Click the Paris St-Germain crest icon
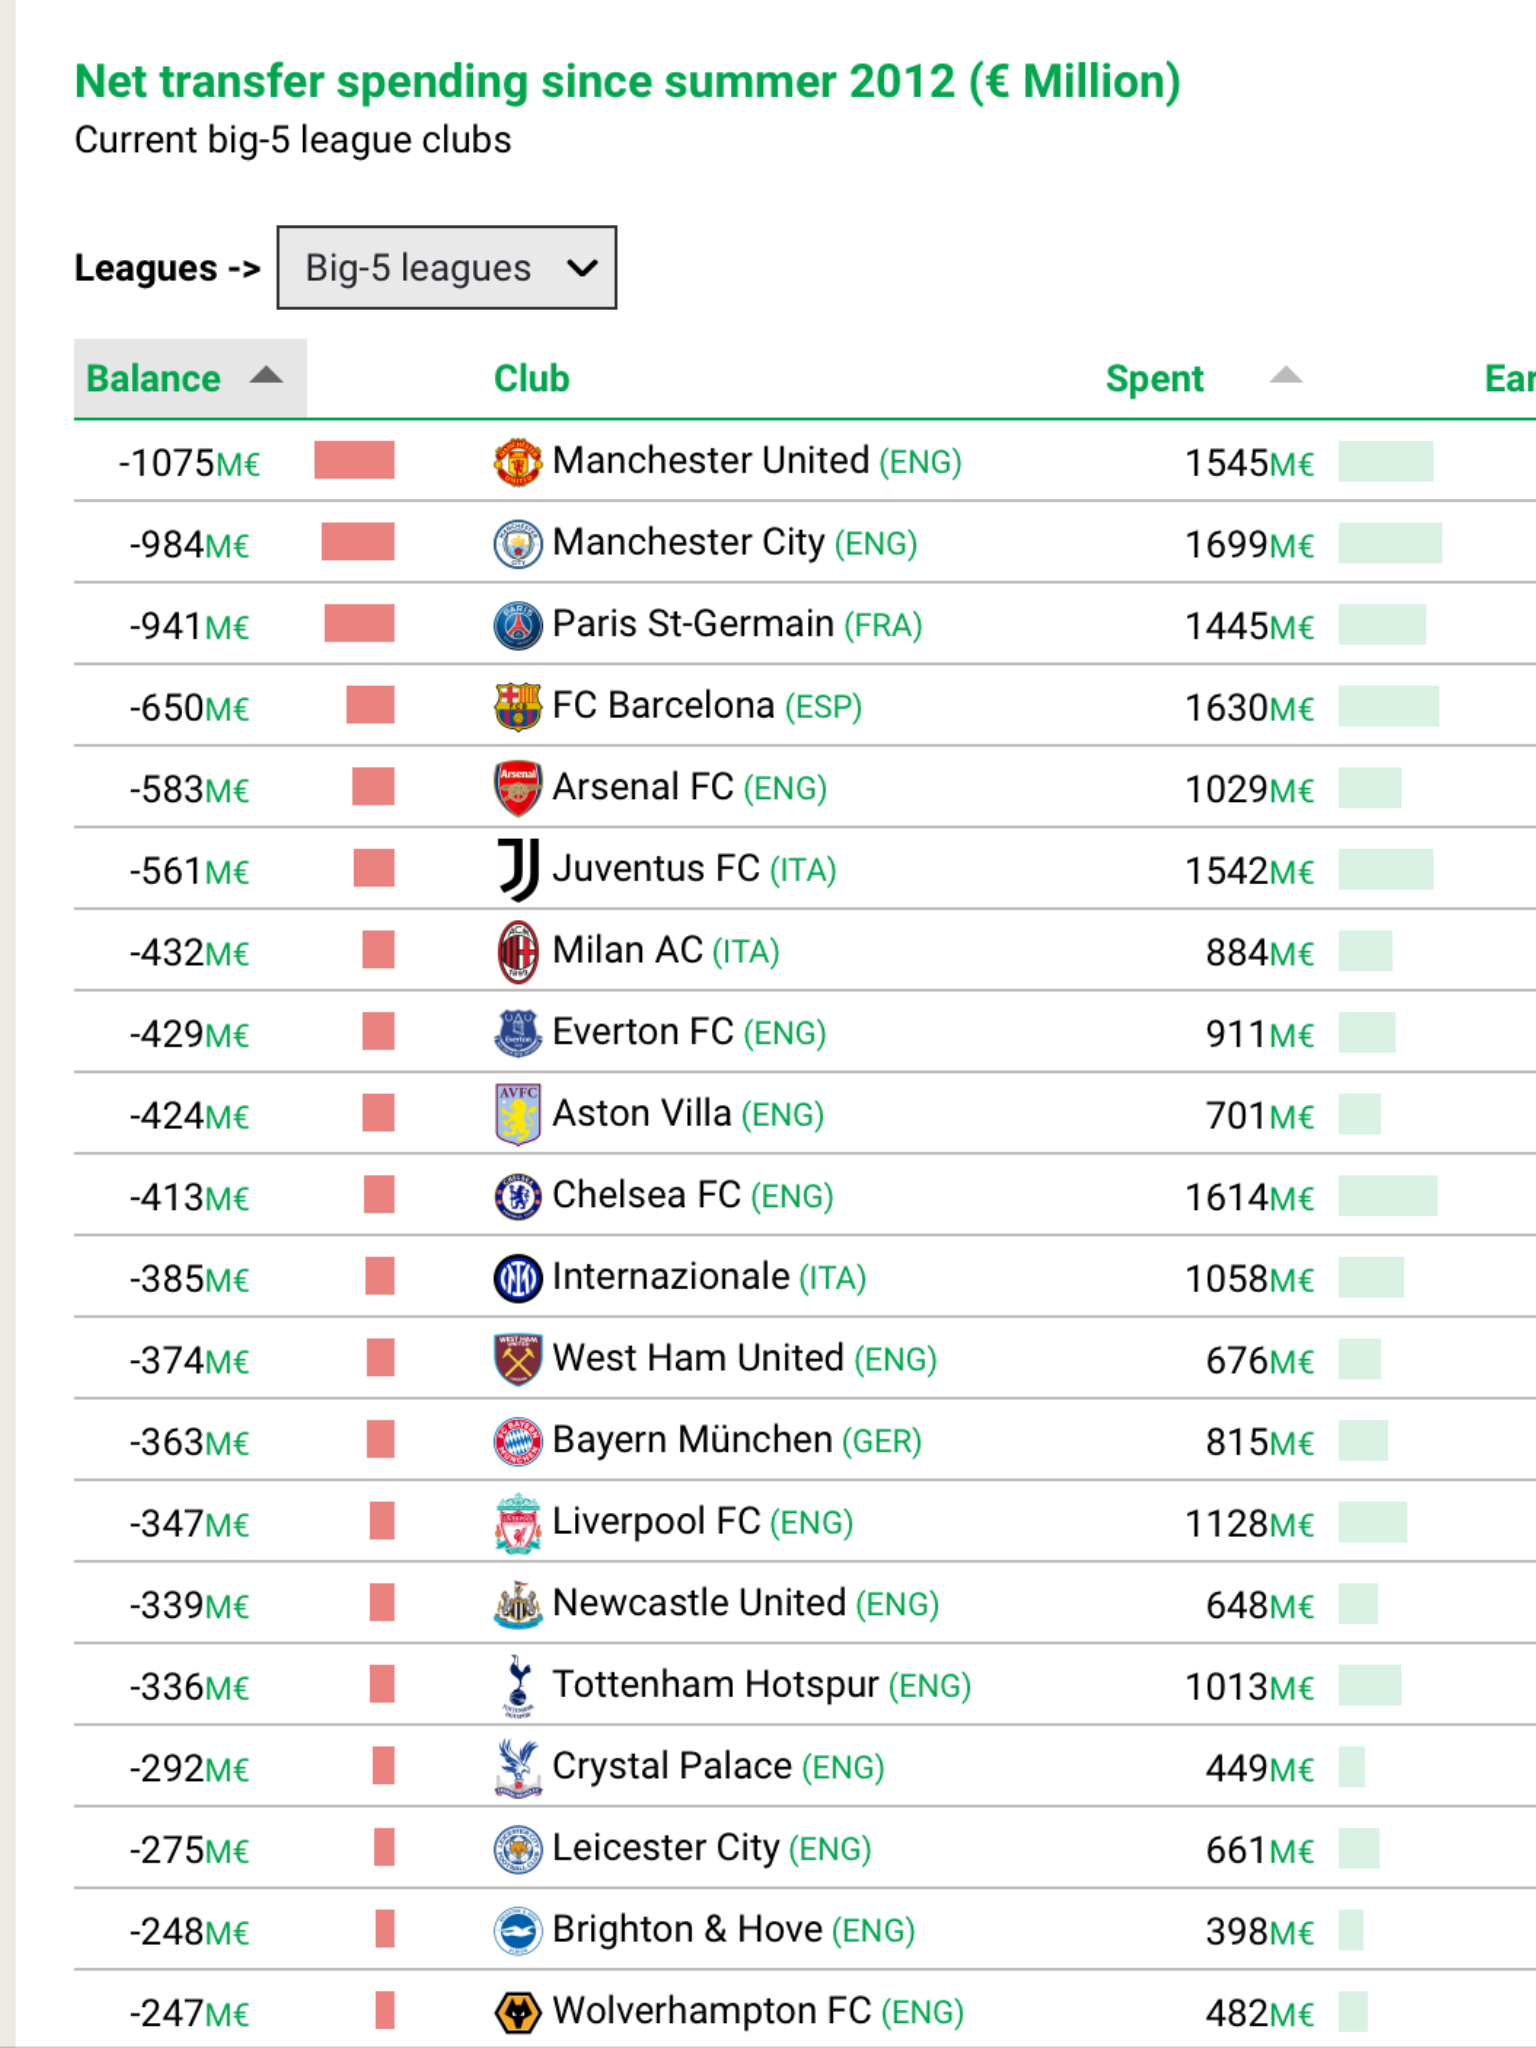 click(518, 626)
